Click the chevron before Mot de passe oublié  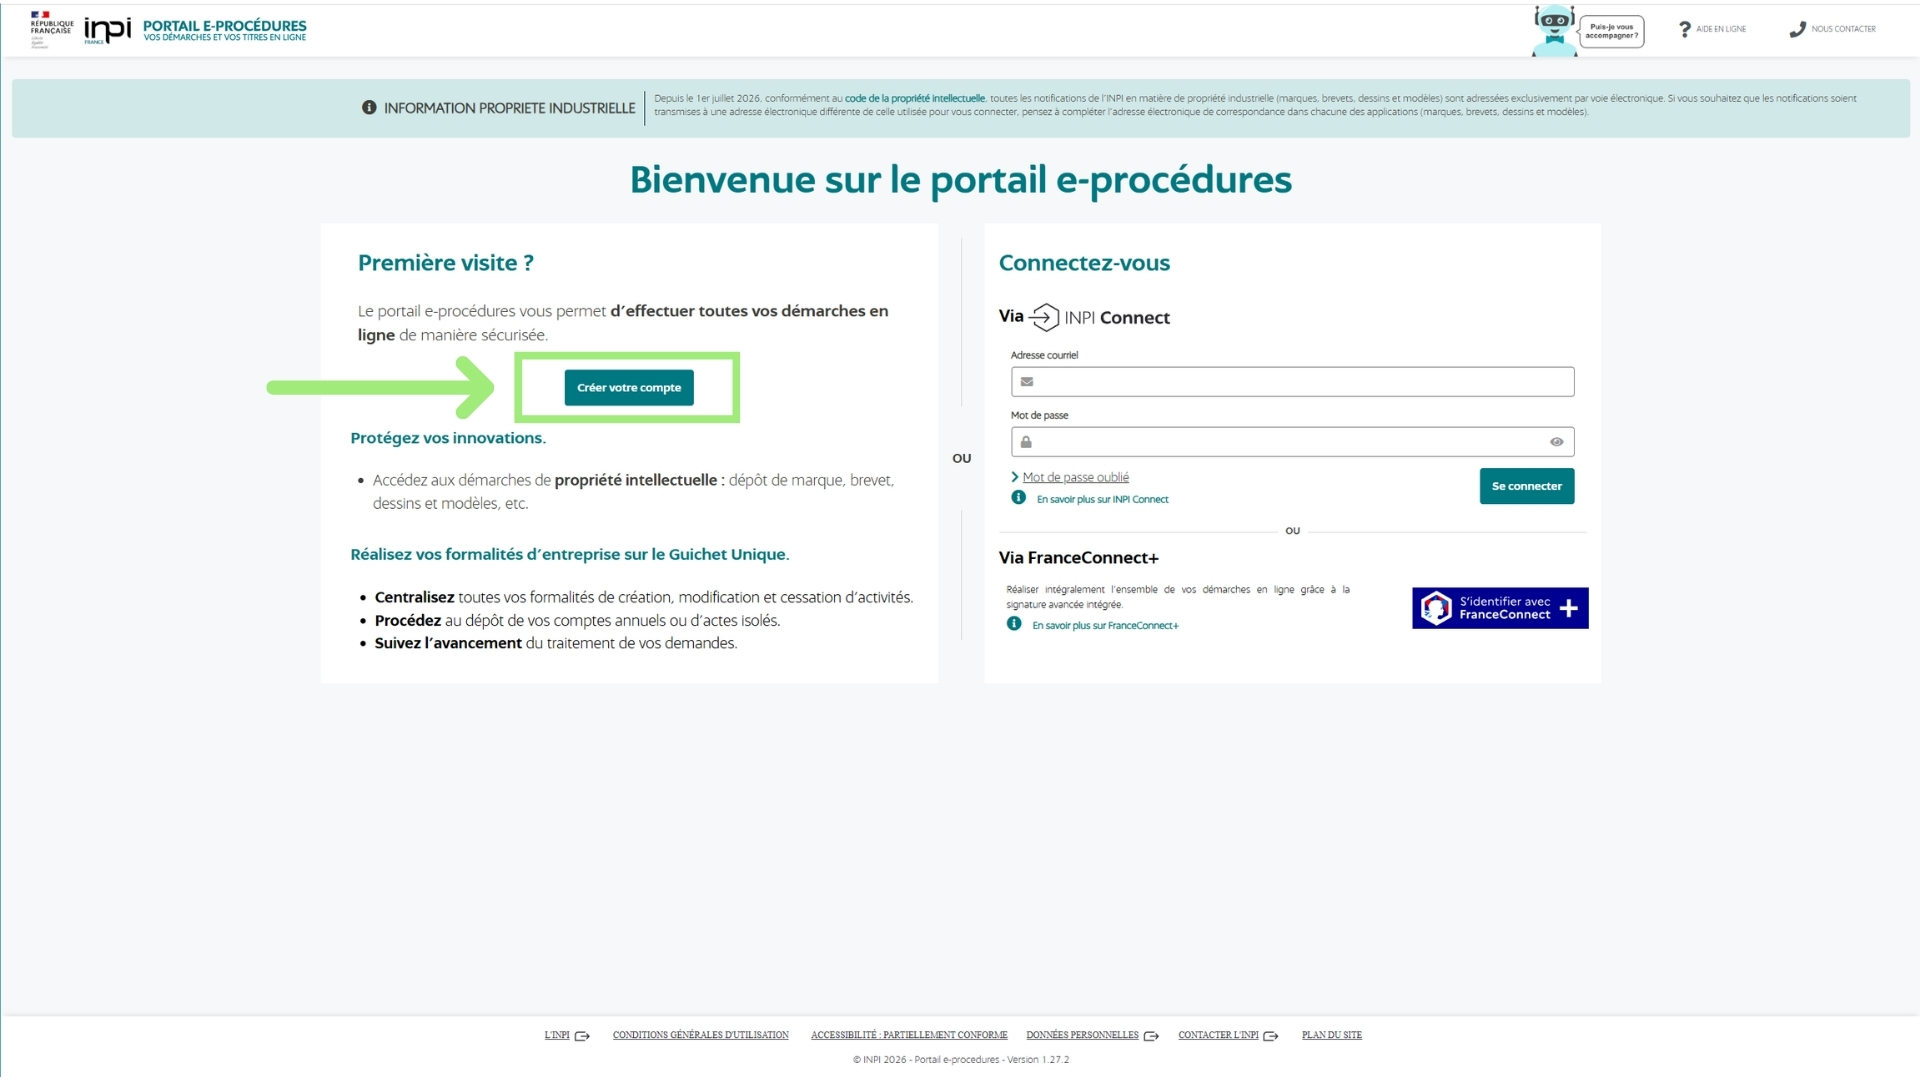(1015, 477)
